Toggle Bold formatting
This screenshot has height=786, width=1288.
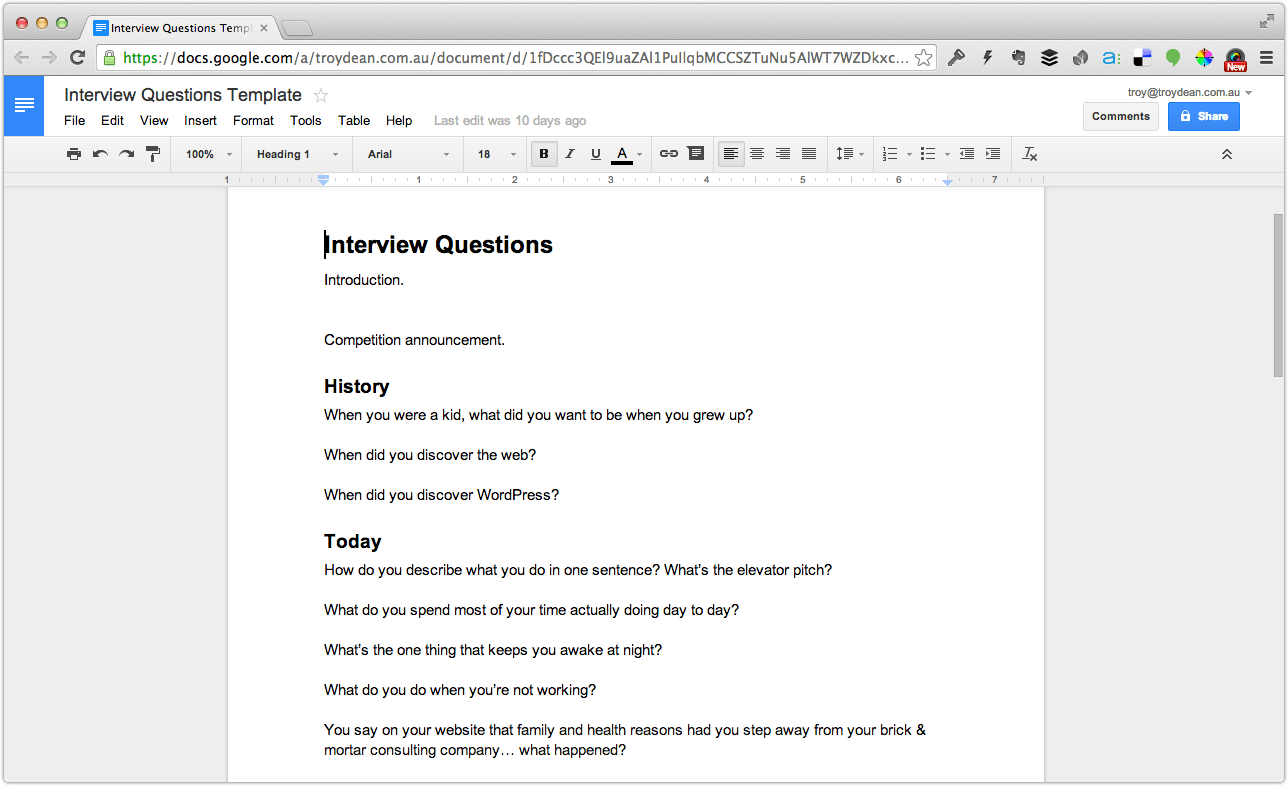coord(544,154)
